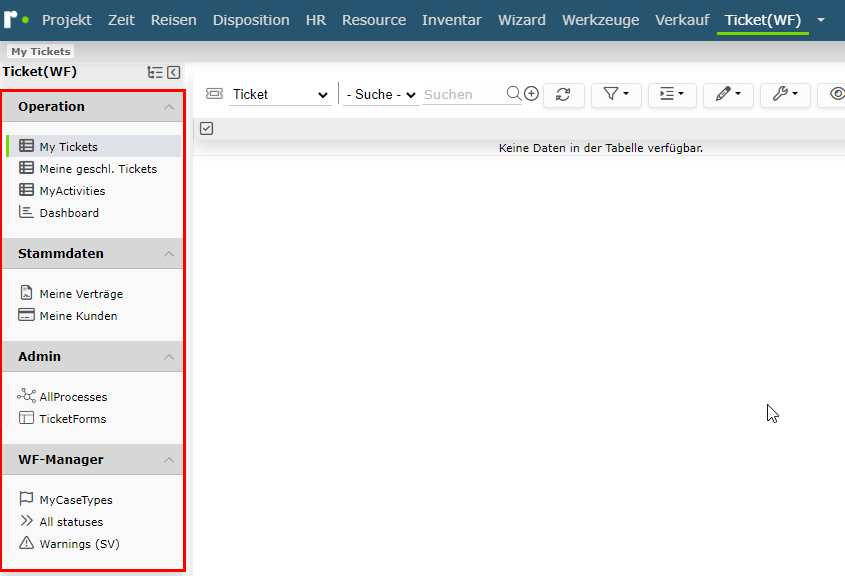The width and height of the screenshot is (845, 576).
Task: Open the Ticket type dropdown
Action: pos(280,94)
